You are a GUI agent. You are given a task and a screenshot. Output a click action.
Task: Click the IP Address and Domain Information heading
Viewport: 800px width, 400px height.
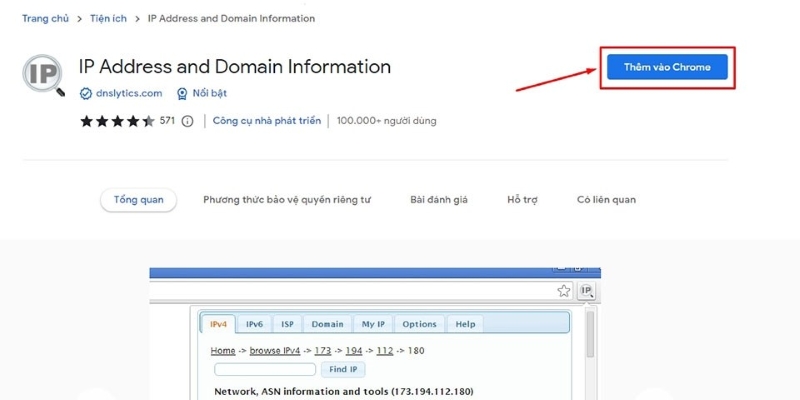(x=235, y=66)
